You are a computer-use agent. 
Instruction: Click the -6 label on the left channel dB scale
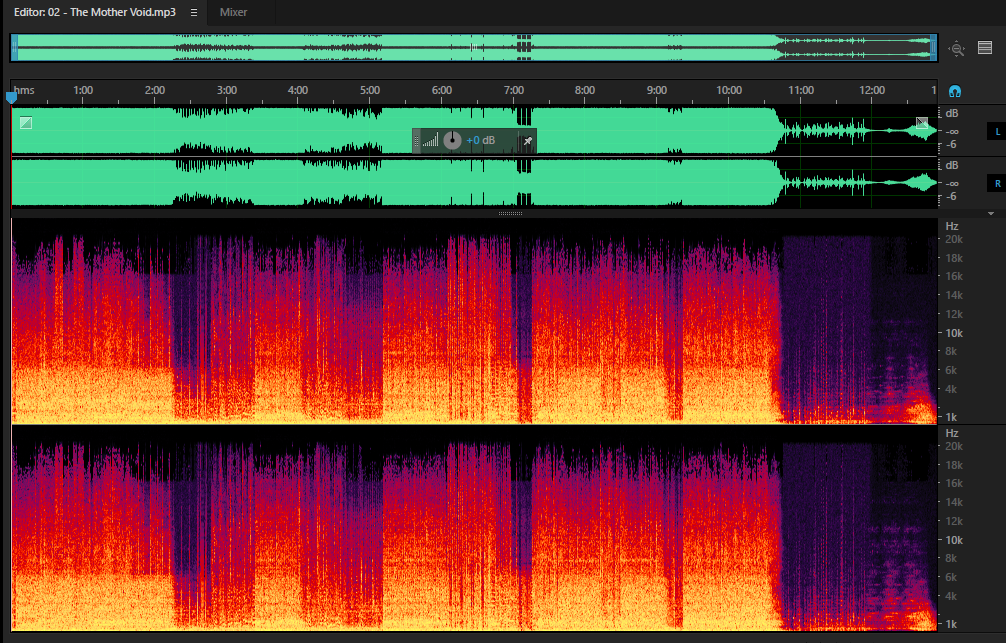pos(951,144)
